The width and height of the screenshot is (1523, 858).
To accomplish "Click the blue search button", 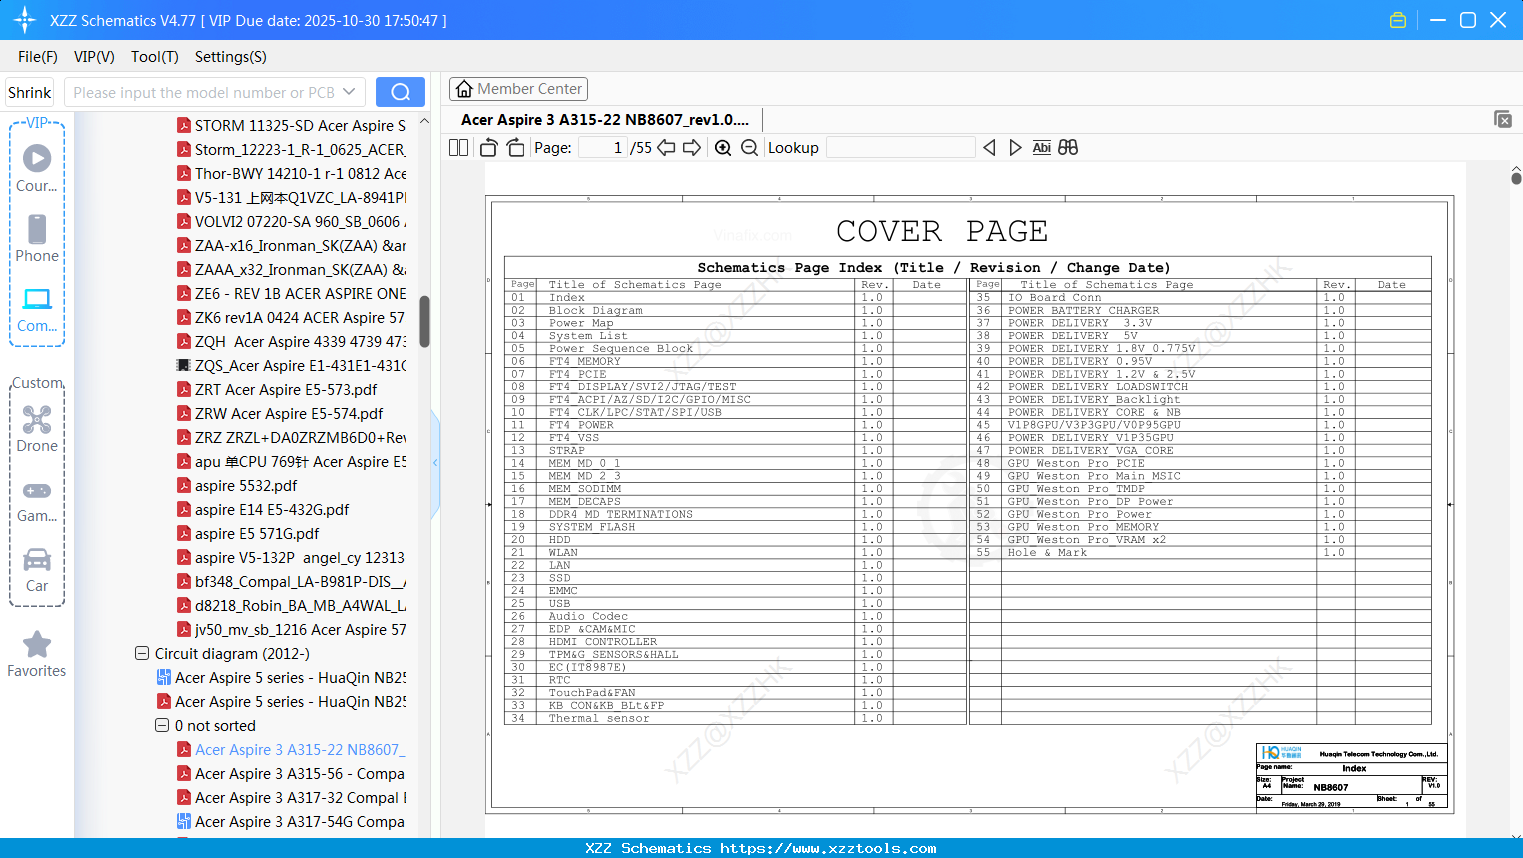I will click(x=400, y=92).
